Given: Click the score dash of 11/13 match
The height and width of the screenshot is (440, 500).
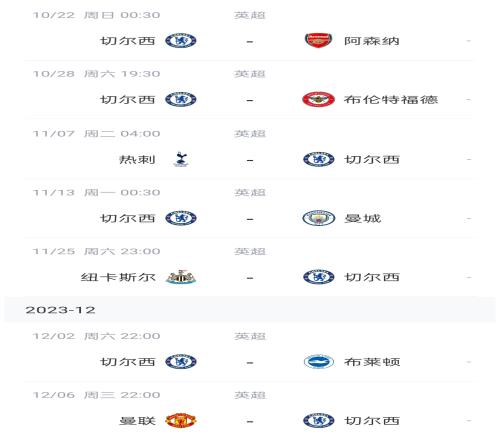Looking at the screenshot, I should click(250, 219).
